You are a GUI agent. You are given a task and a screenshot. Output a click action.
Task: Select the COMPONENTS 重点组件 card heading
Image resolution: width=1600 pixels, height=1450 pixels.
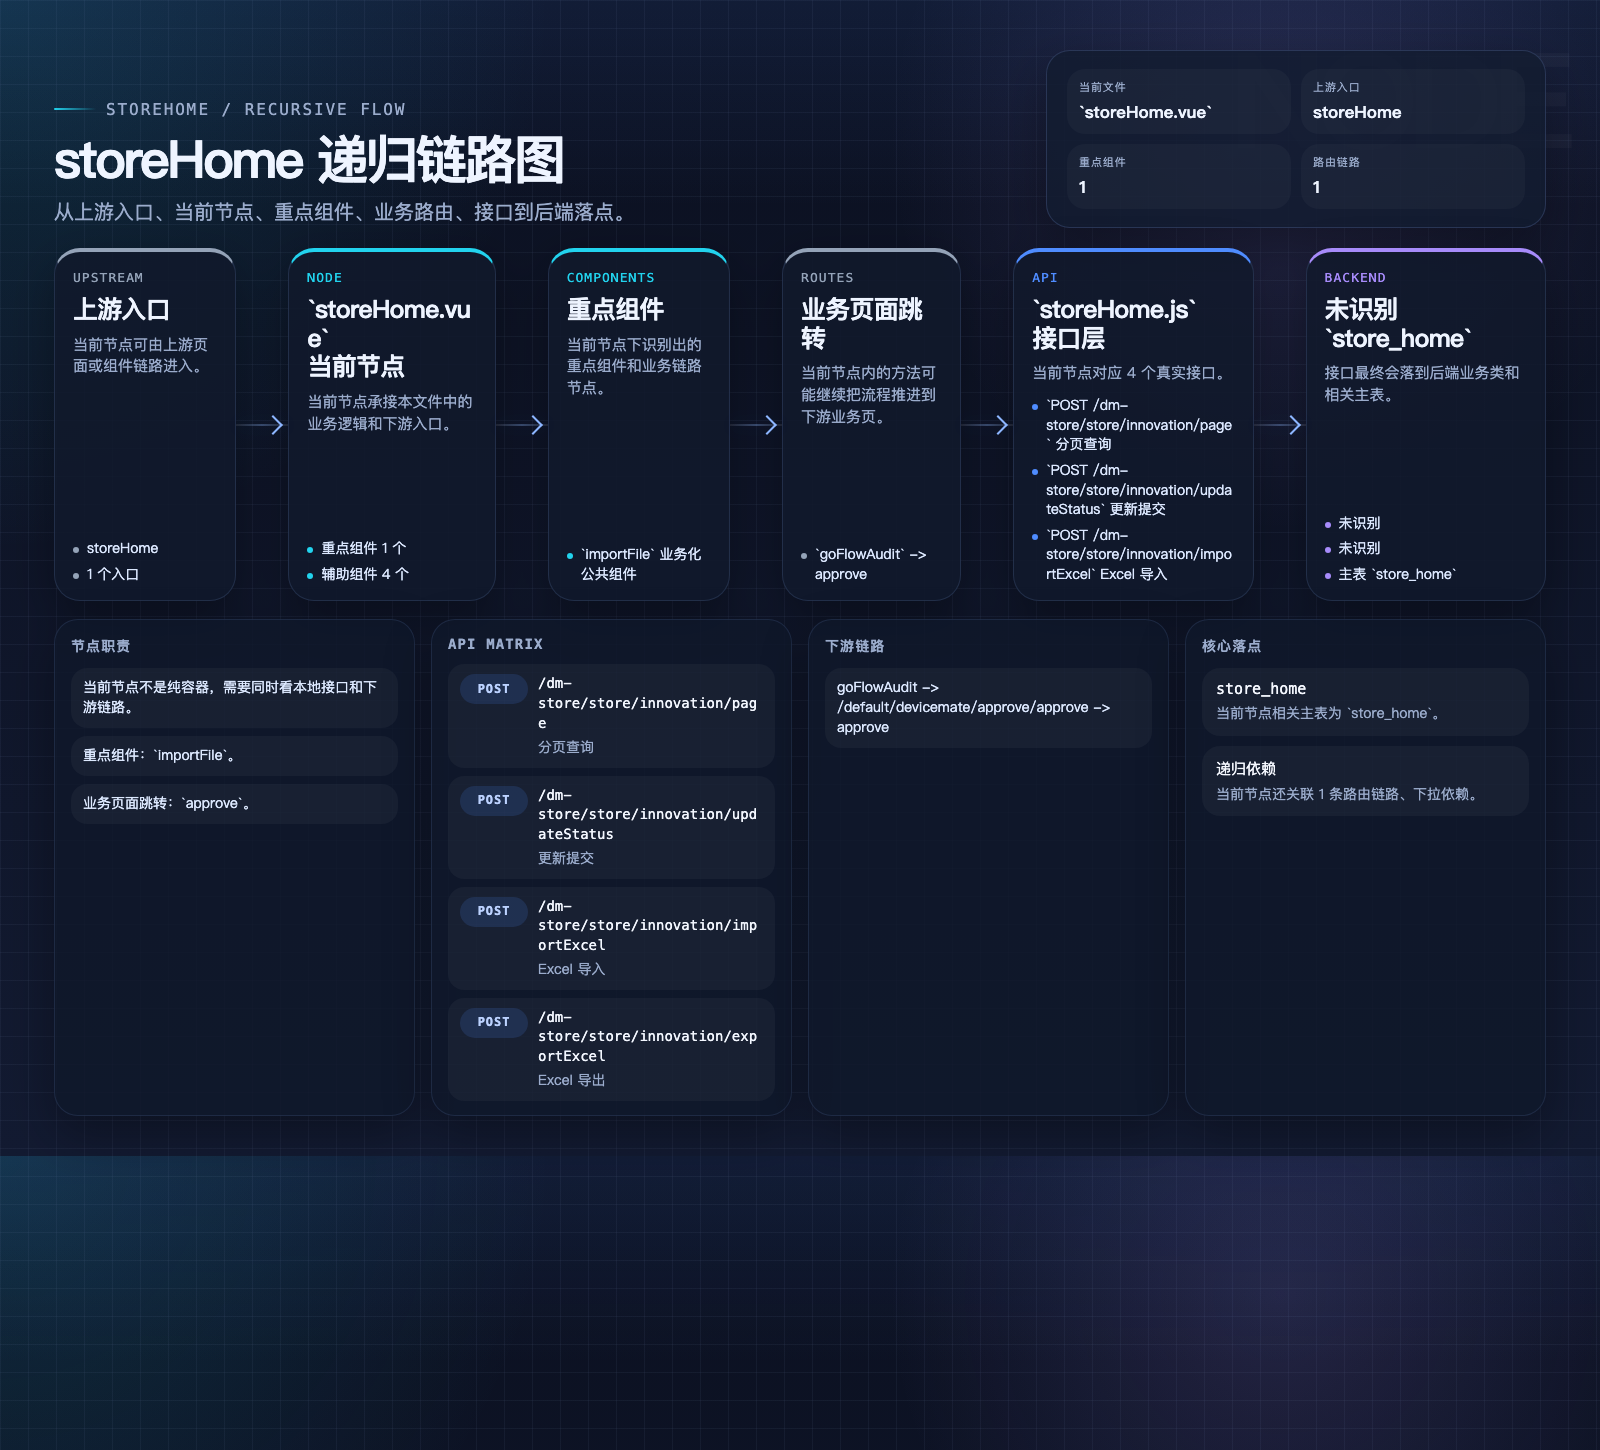click(615, 309)
